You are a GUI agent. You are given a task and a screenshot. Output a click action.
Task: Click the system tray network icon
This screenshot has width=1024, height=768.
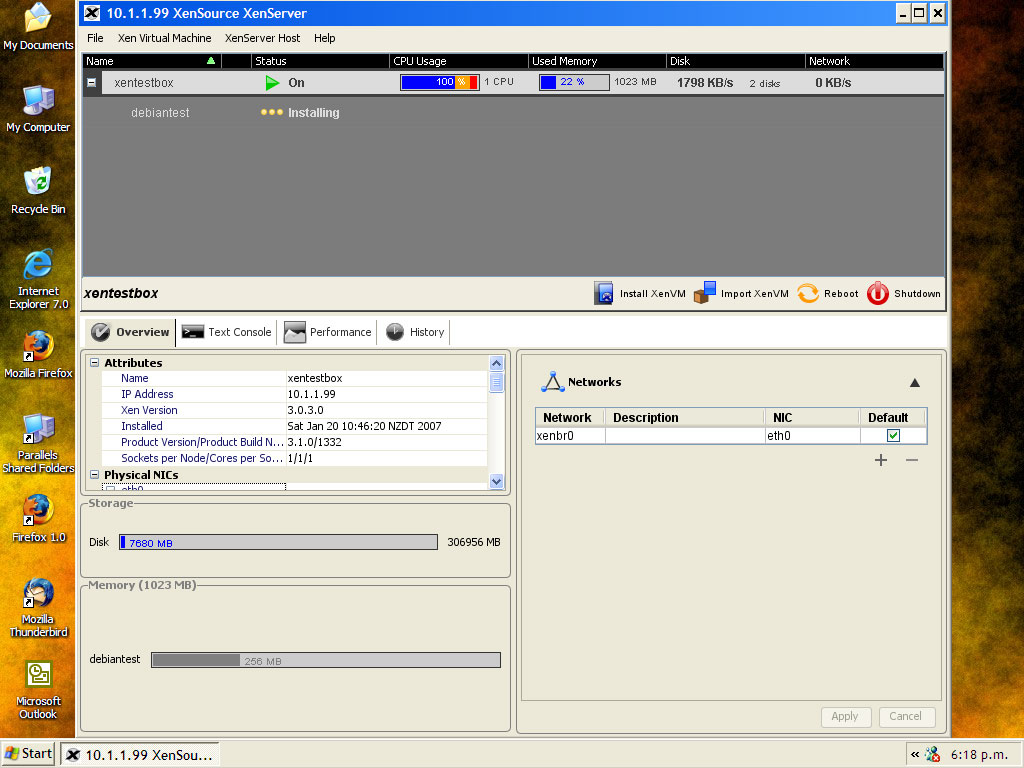933,755
